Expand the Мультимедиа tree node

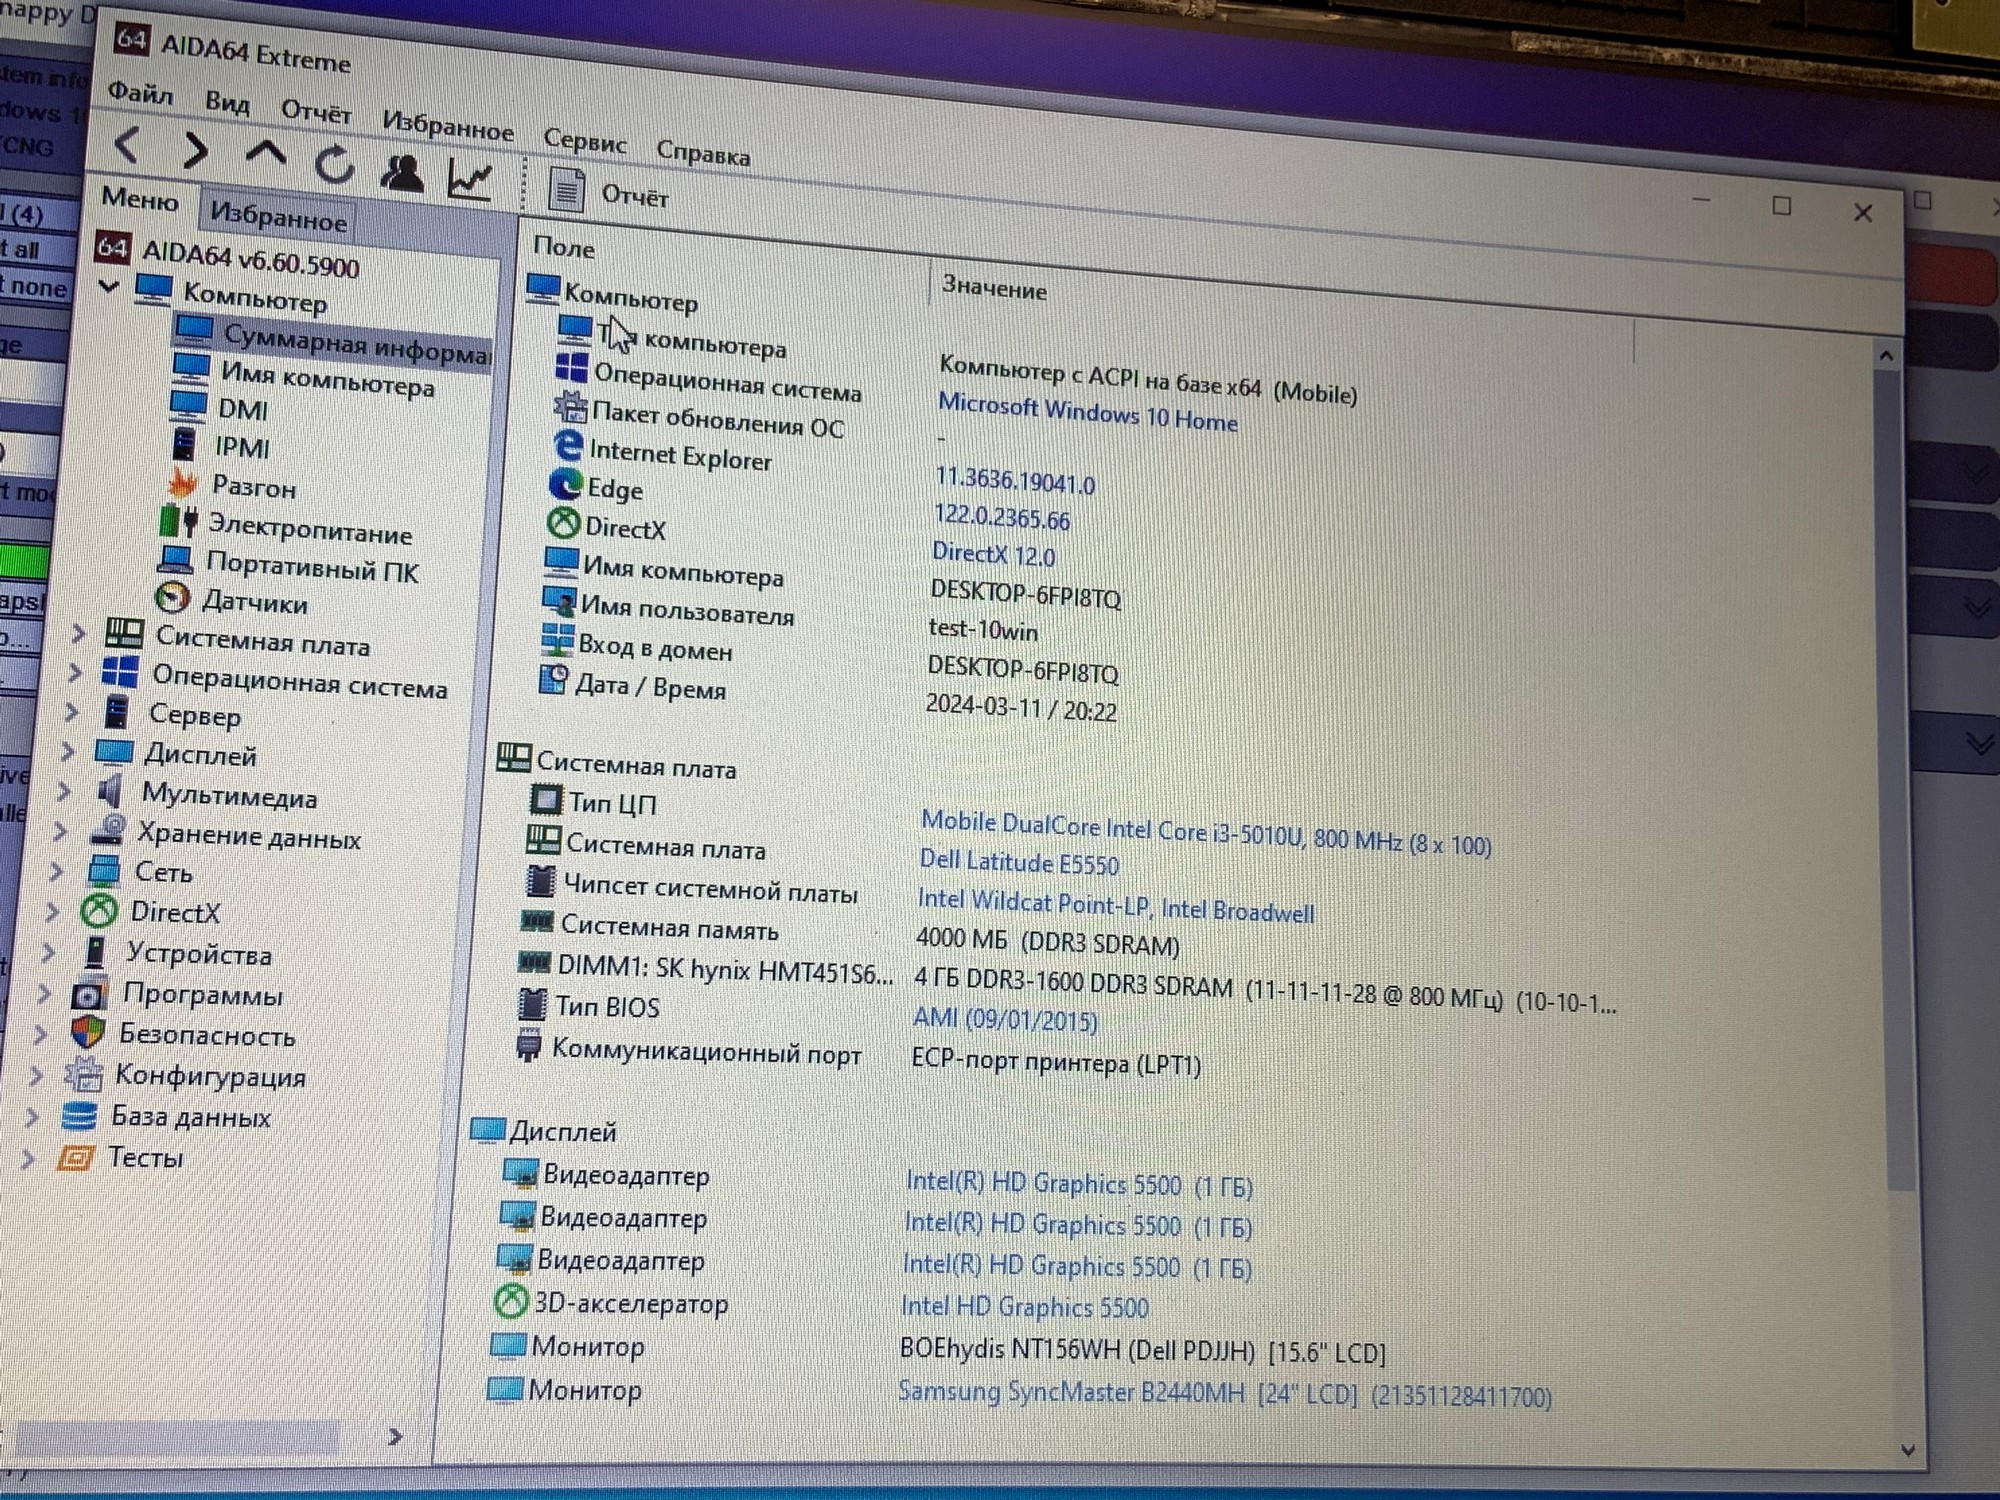(64, 791)
